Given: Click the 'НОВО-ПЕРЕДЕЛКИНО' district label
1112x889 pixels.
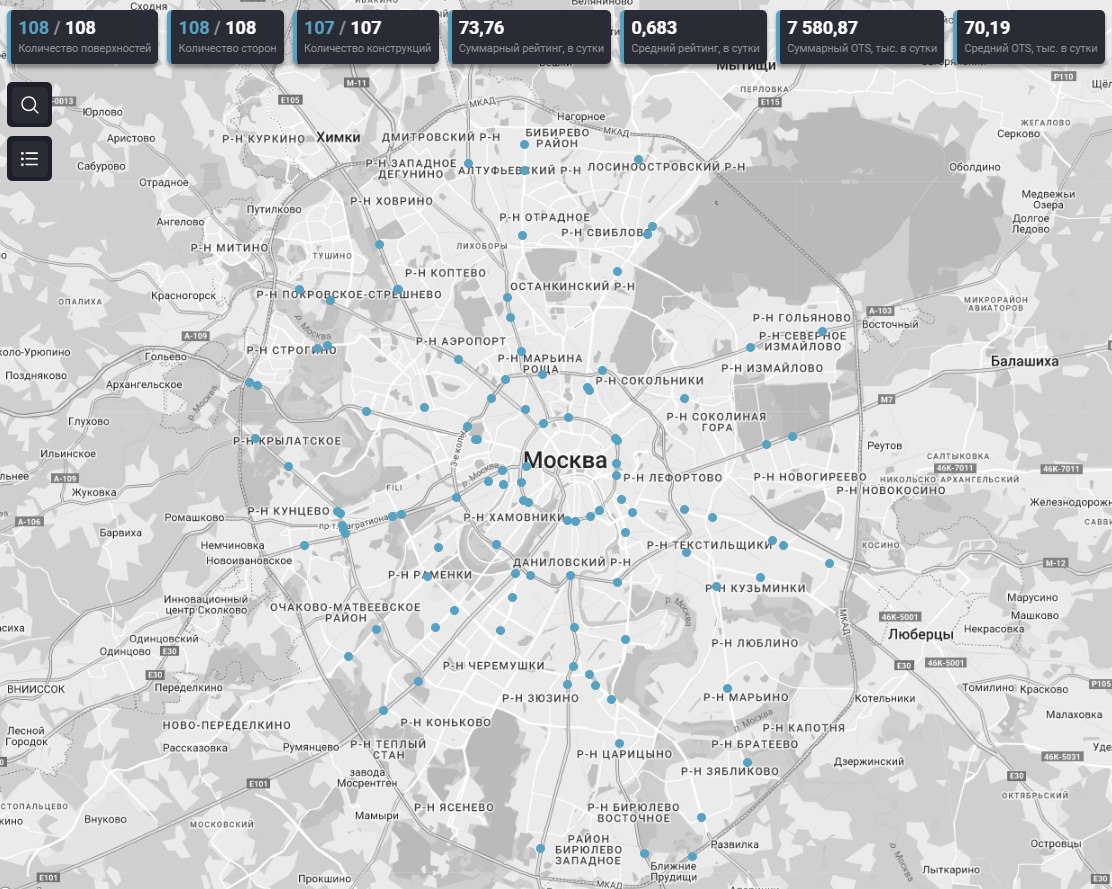Looking at the screenshot, I should coord(226,725).
